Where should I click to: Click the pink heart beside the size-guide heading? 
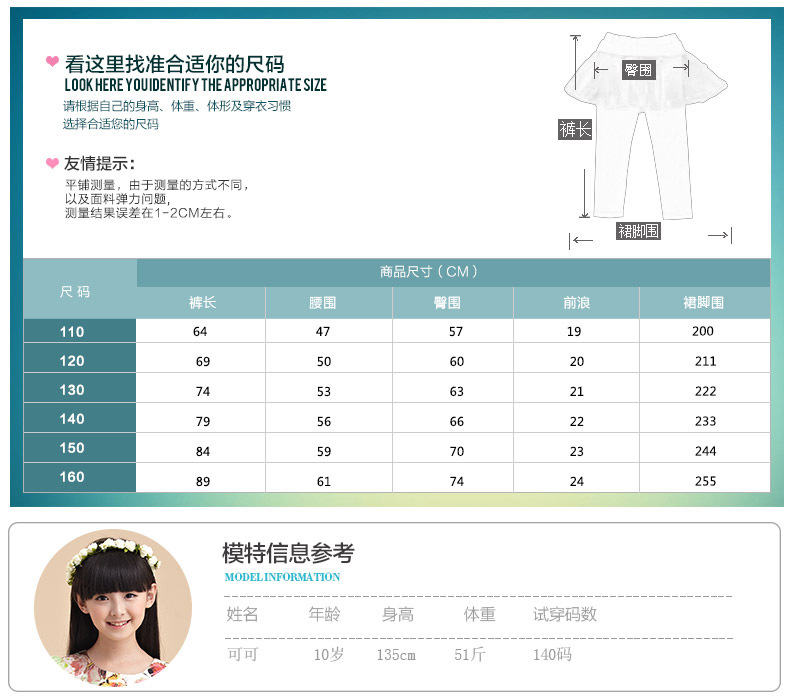tap(52, 62)
